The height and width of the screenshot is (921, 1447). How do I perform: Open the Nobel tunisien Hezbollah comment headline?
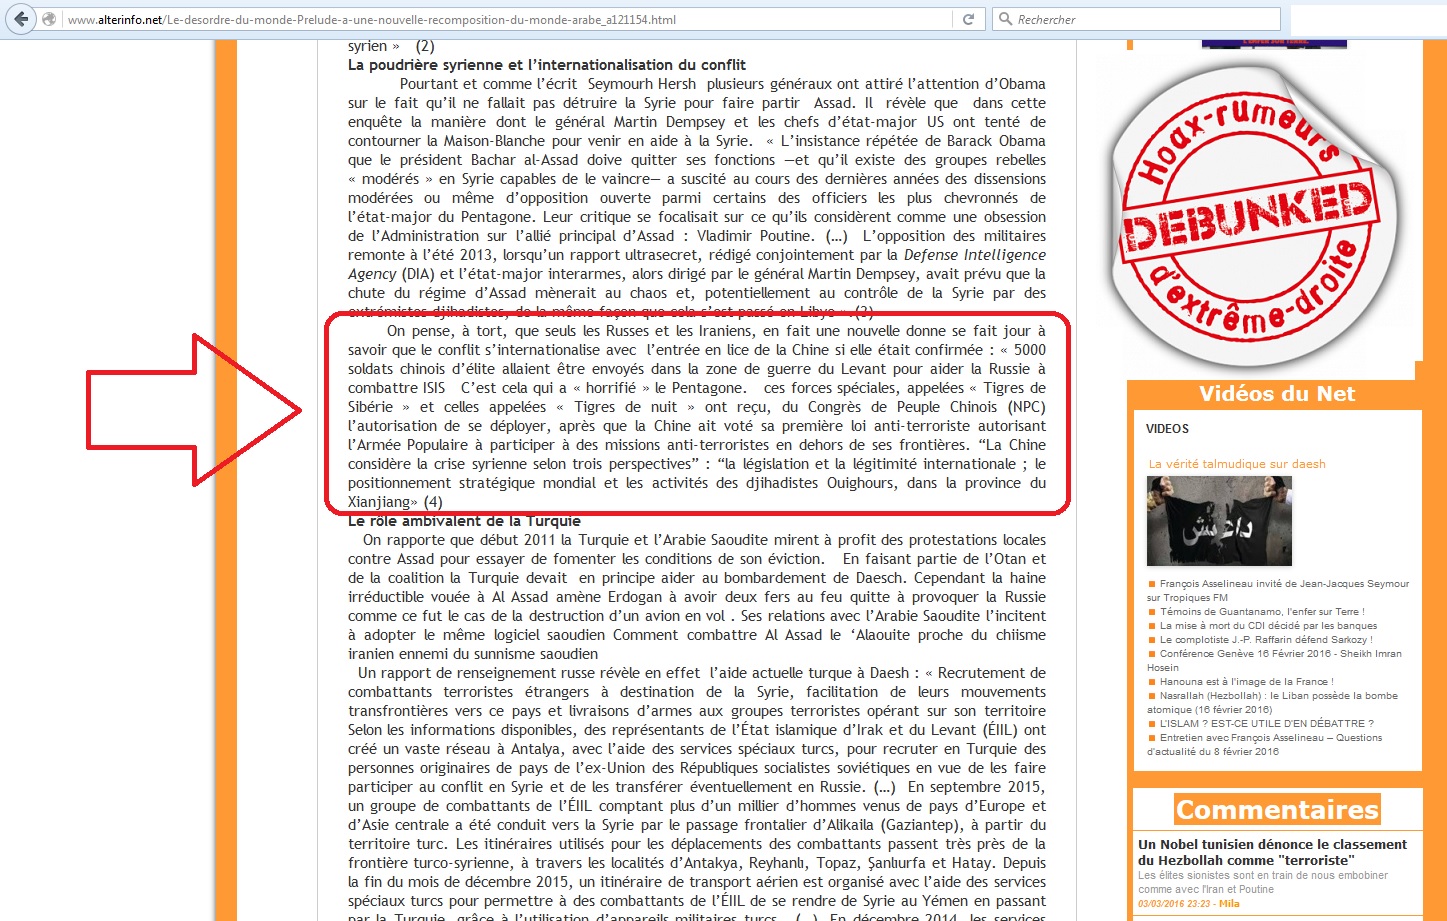[x=1272, y=852]
